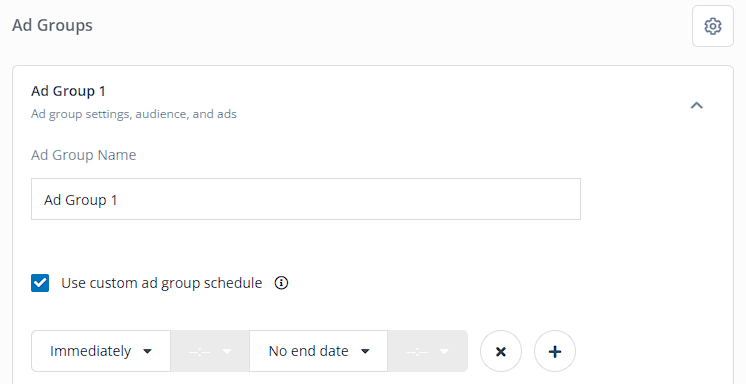The image size is (746, 384).
Task: Uncheck the Use custom ad group schedule checkbox
Action: pos(40,283)
